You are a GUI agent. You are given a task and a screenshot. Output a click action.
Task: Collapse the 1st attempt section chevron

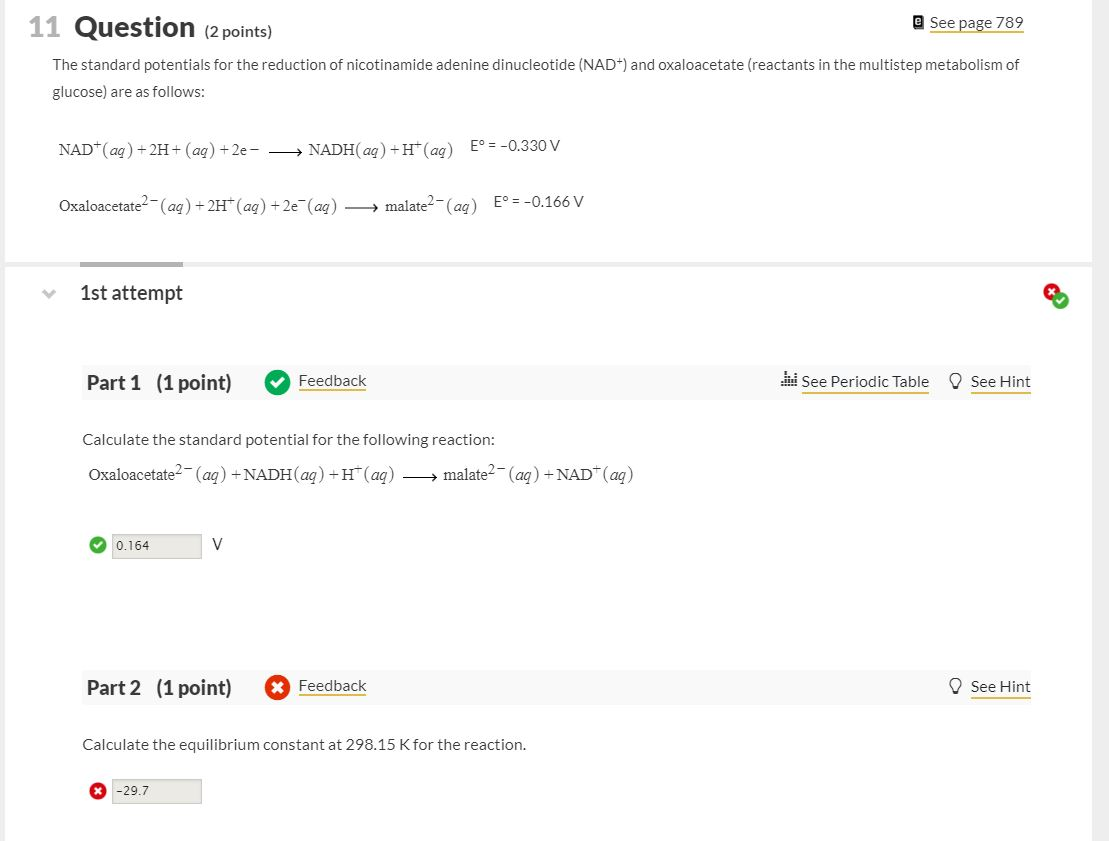48,292
